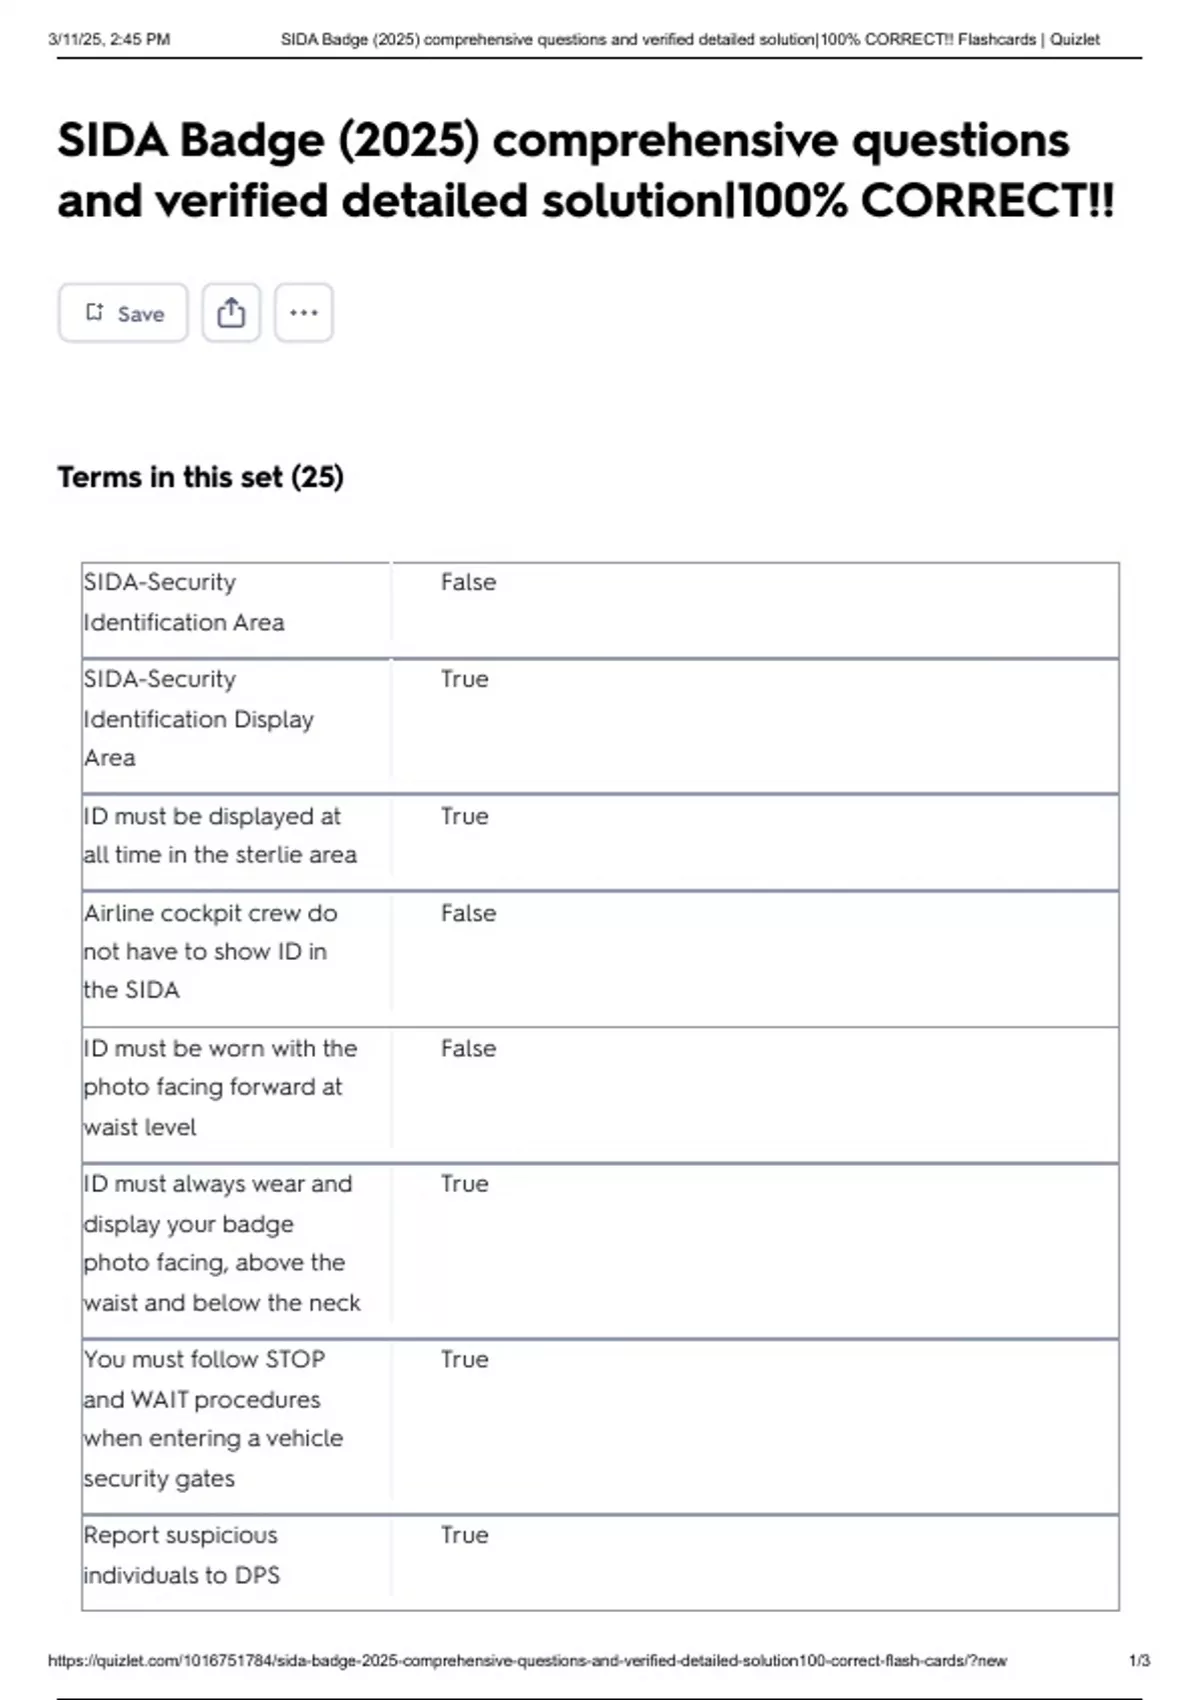Click the page header title text
The width and height of the screenshot is (1200, 1700).
click(690, 40)
